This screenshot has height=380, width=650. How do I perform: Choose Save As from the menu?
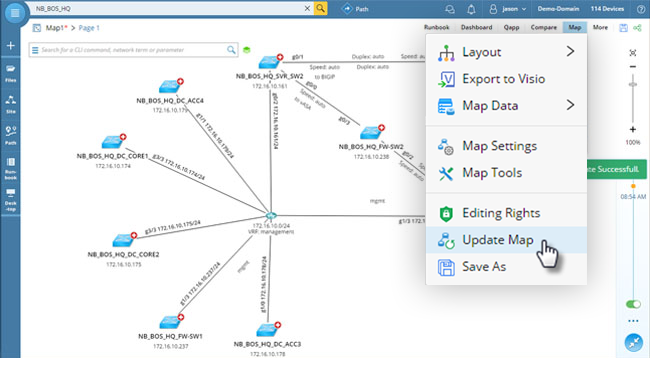tap(506, 267)
